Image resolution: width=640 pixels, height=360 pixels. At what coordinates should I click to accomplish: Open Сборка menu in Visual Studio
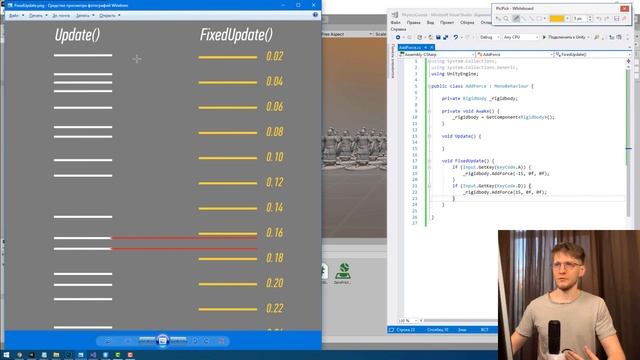(x=467, y=22)
